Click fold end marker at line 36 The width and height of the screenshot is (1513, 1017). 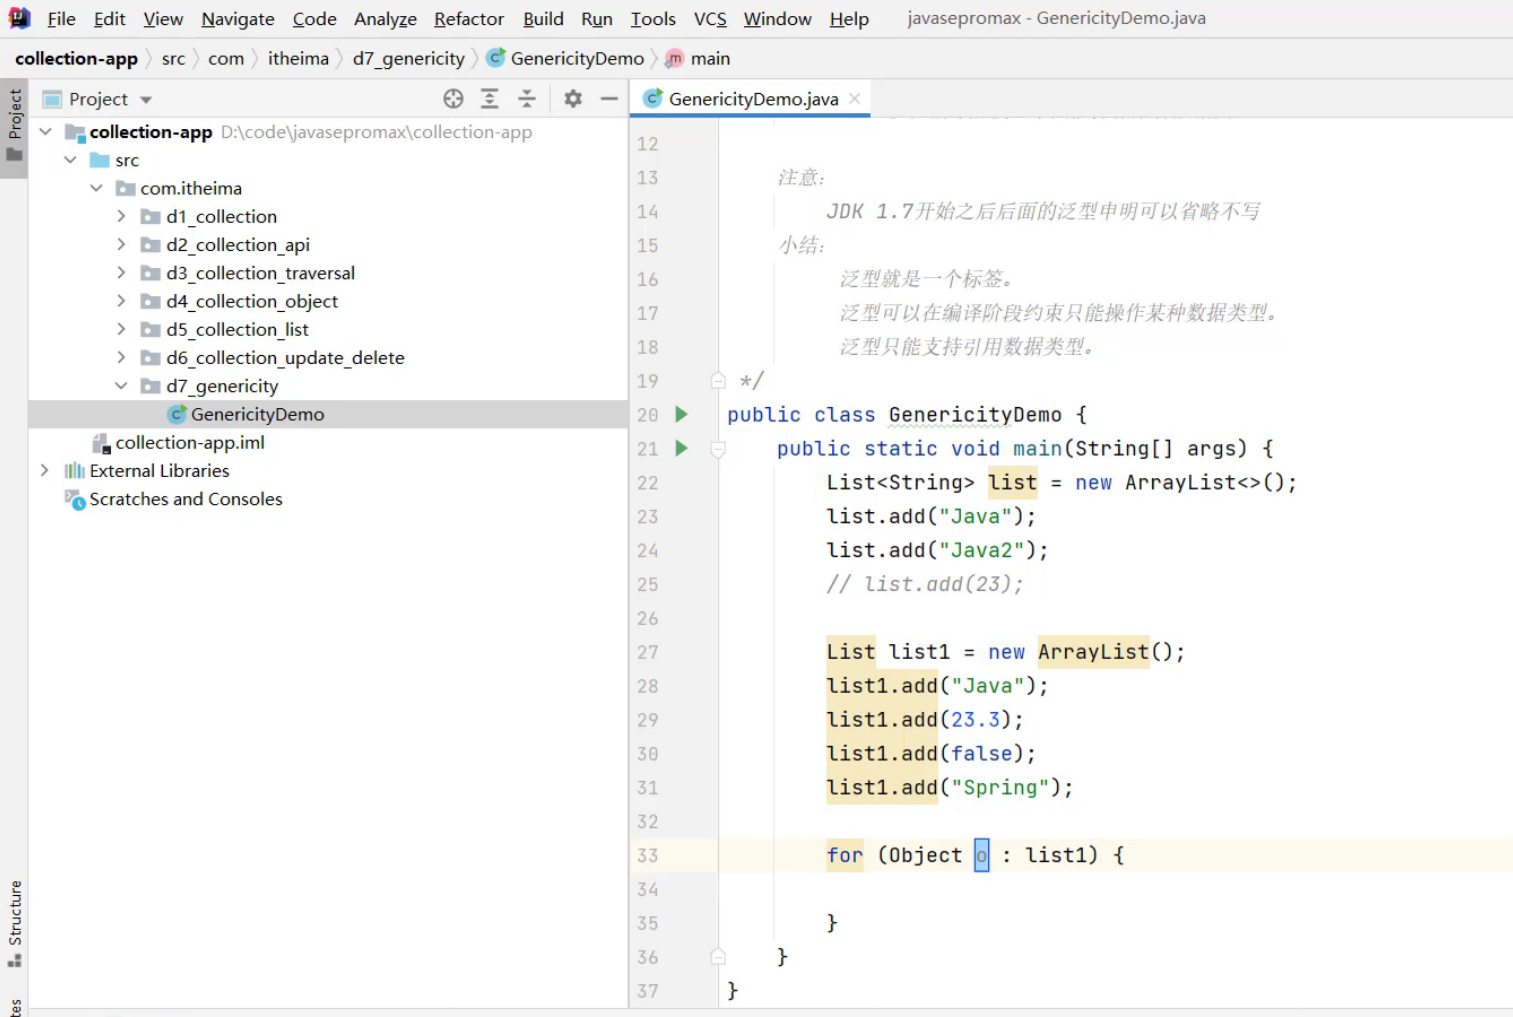(x=718, y=957)
